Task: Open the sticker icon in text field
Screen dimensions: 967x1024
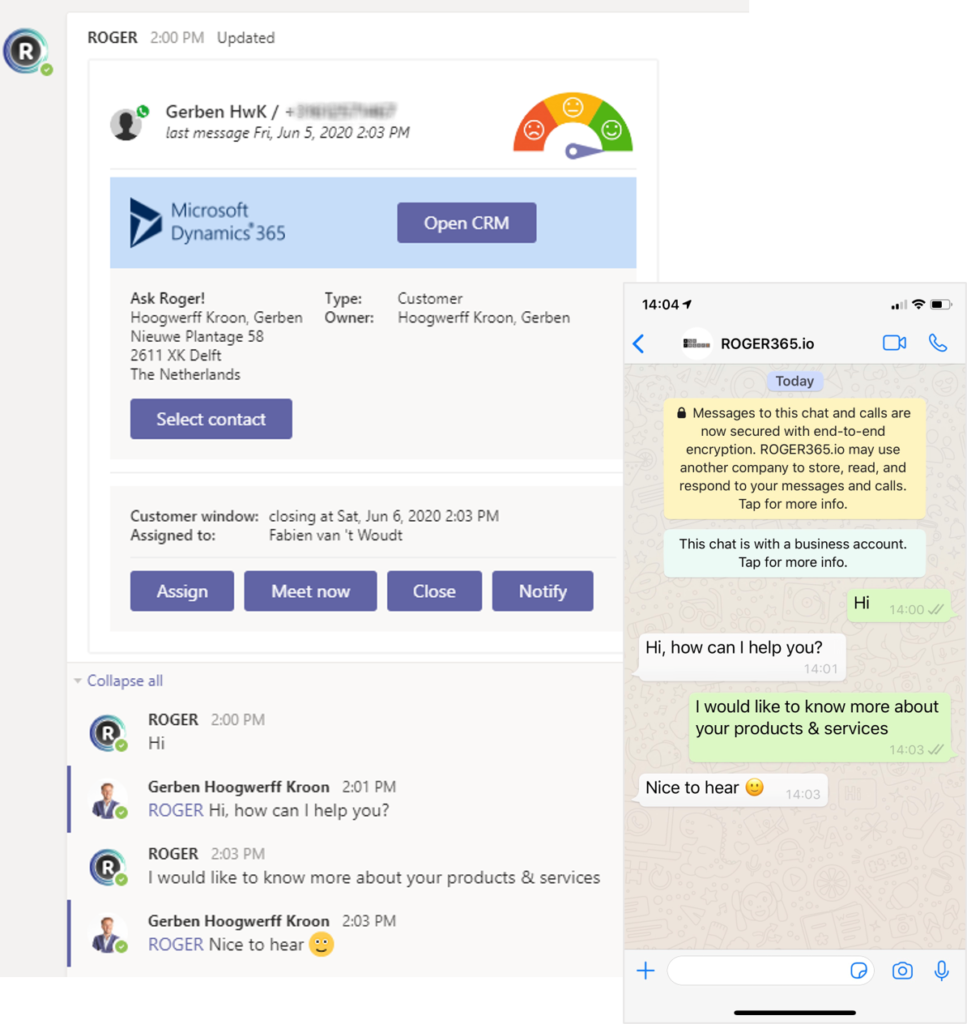Action: [859, 970]
